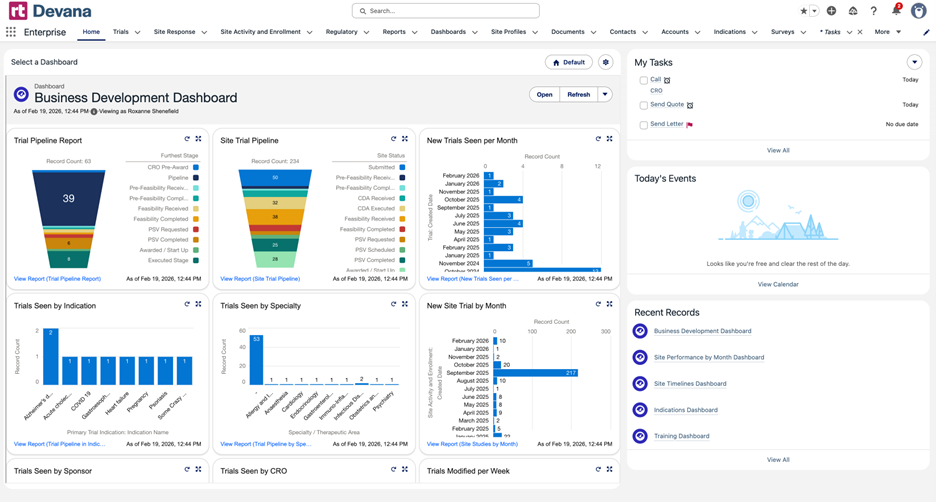This screenshot has height=502, width=936.
Task: Tick the Send Letter task checkbox
Action: (644, 125)
